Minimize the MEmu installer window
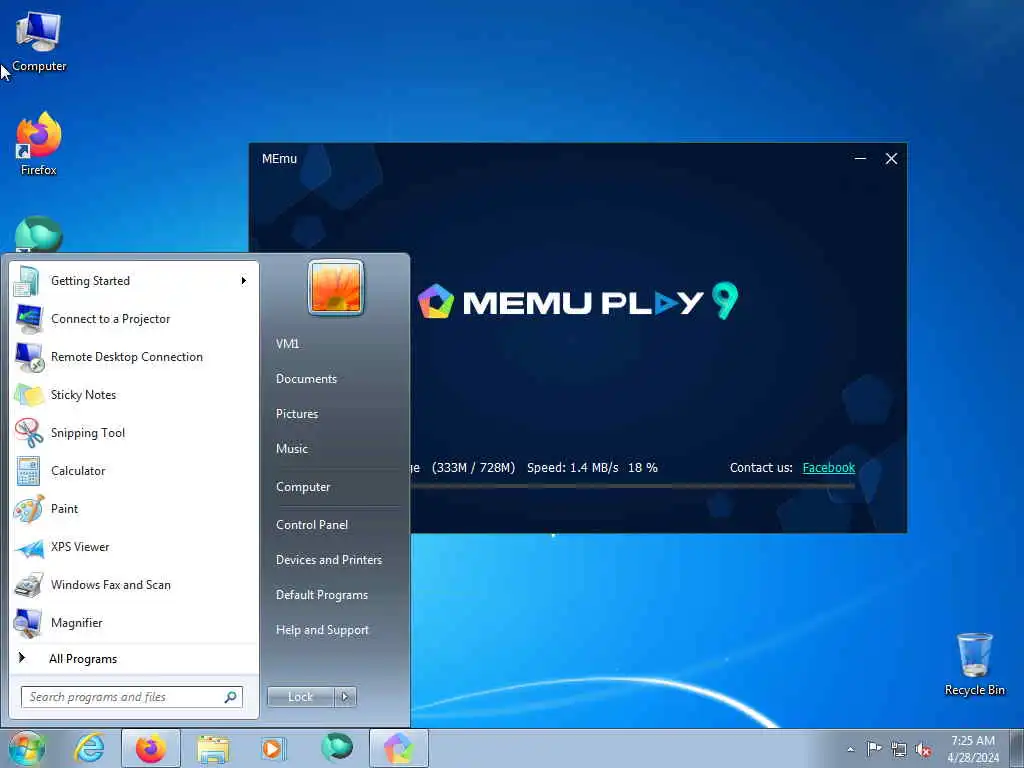This screenshot has height=768, width=1024. coord(860,159)
